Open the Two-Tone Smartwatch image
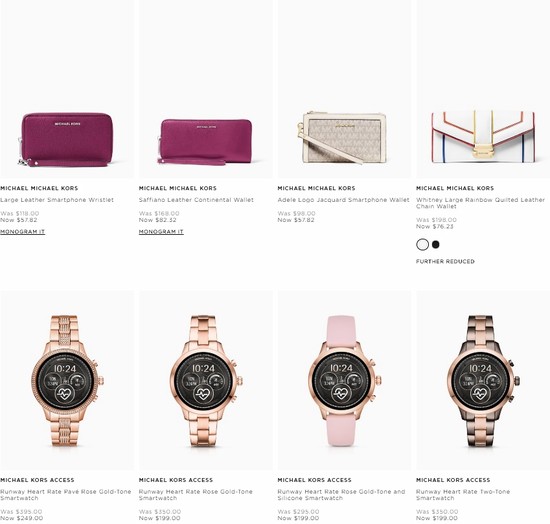The image size is (550, 524). tap(483, 380)
